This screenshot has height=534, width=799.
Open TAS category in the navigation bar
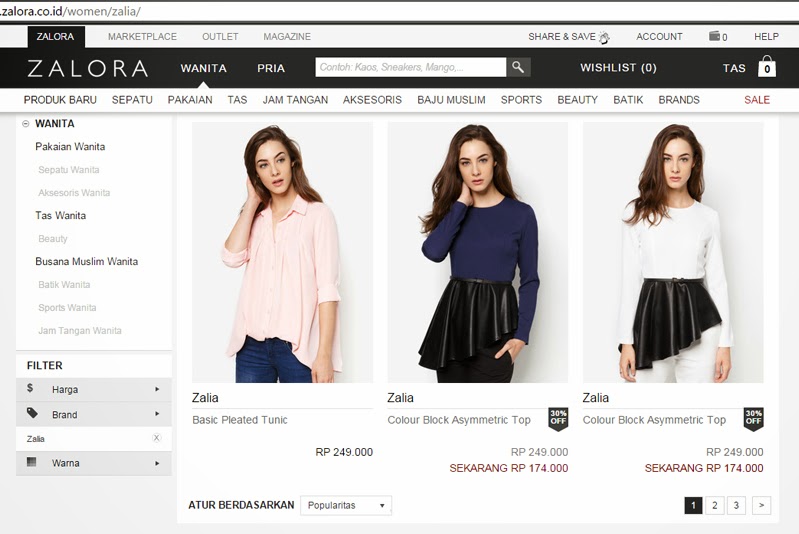[237, 100]
